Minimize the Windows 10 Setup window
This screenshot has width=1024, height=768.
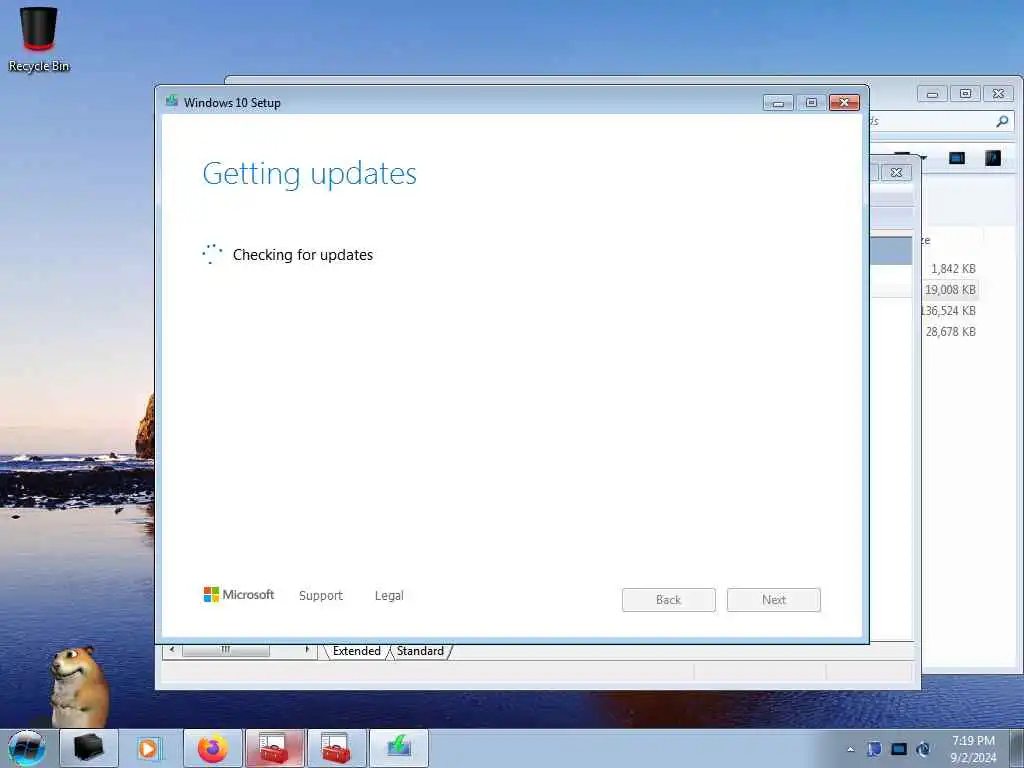tap(778, 103)
